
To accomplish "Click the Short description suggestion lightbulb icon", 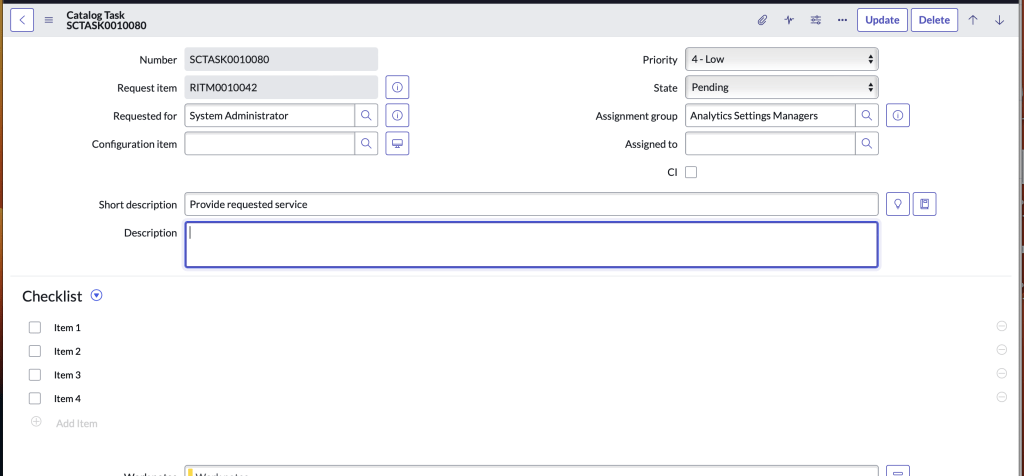I will point(898,204).
